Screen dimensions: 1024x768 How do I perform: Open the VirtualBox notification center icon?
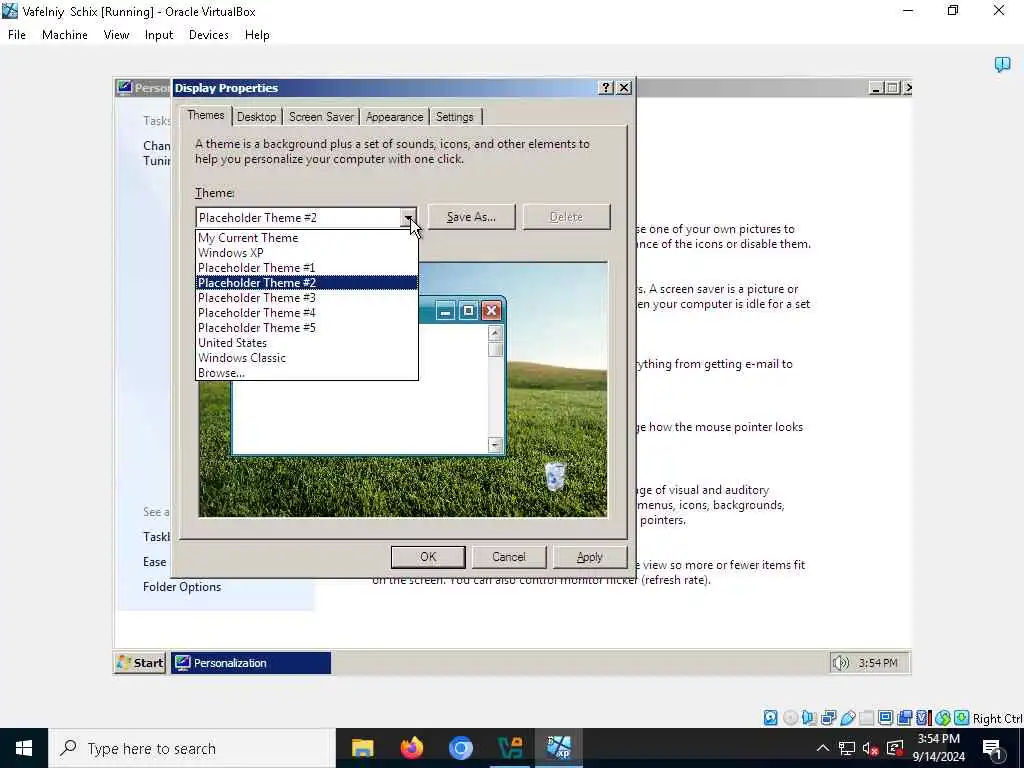[1002, 64]
